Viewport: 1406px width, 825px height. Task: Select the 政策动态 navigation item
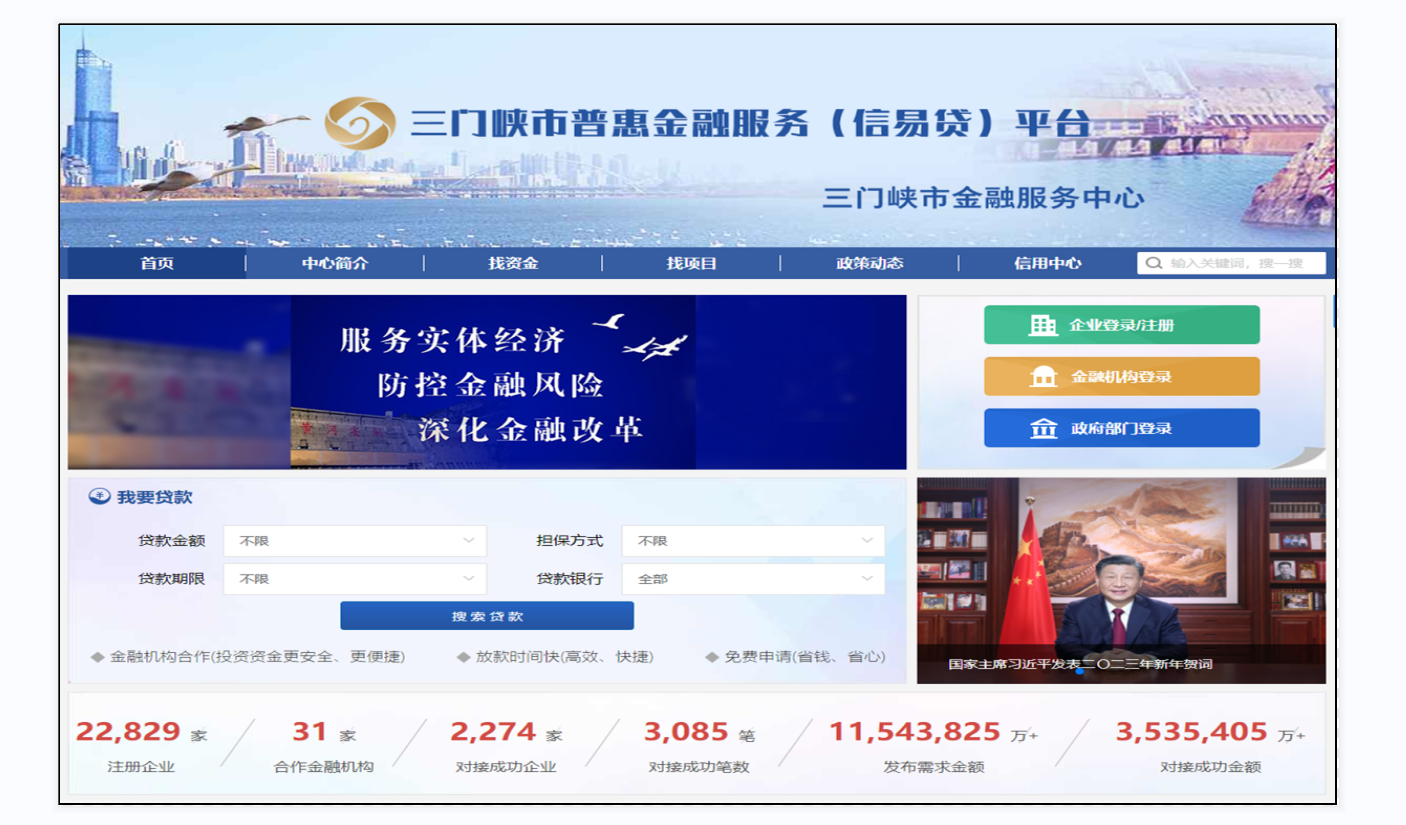coord(869,264)
